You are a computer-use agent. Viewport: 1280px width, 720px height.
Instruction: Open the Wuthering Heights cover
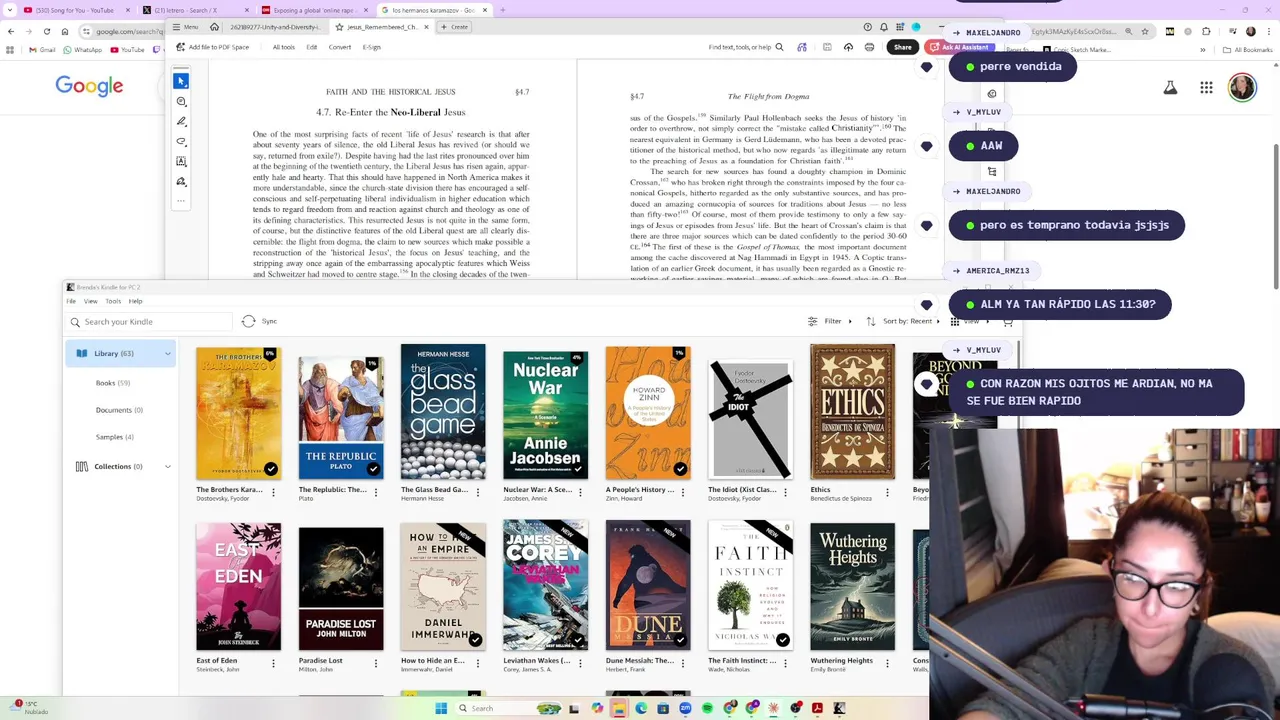pos(852,586)
